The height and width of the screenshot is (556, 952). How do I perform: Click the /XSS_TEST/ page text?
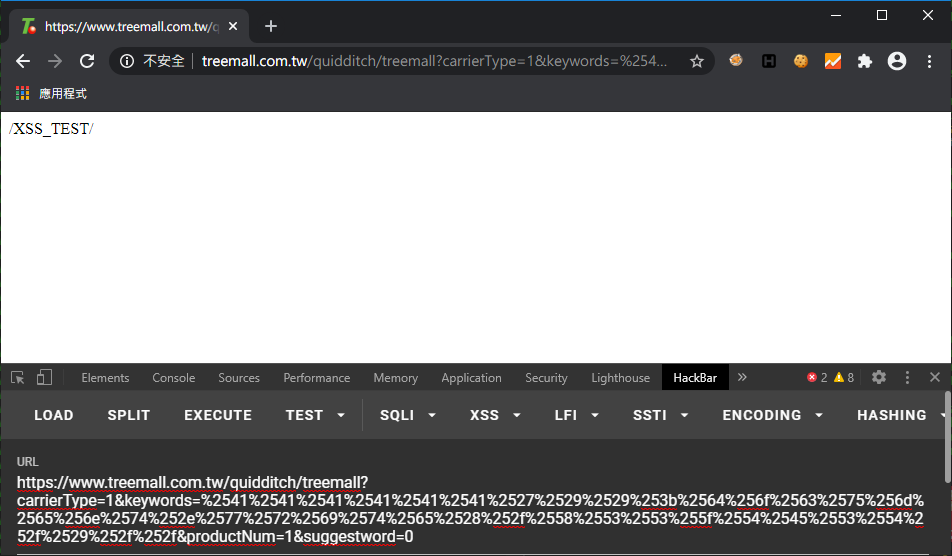51,129
